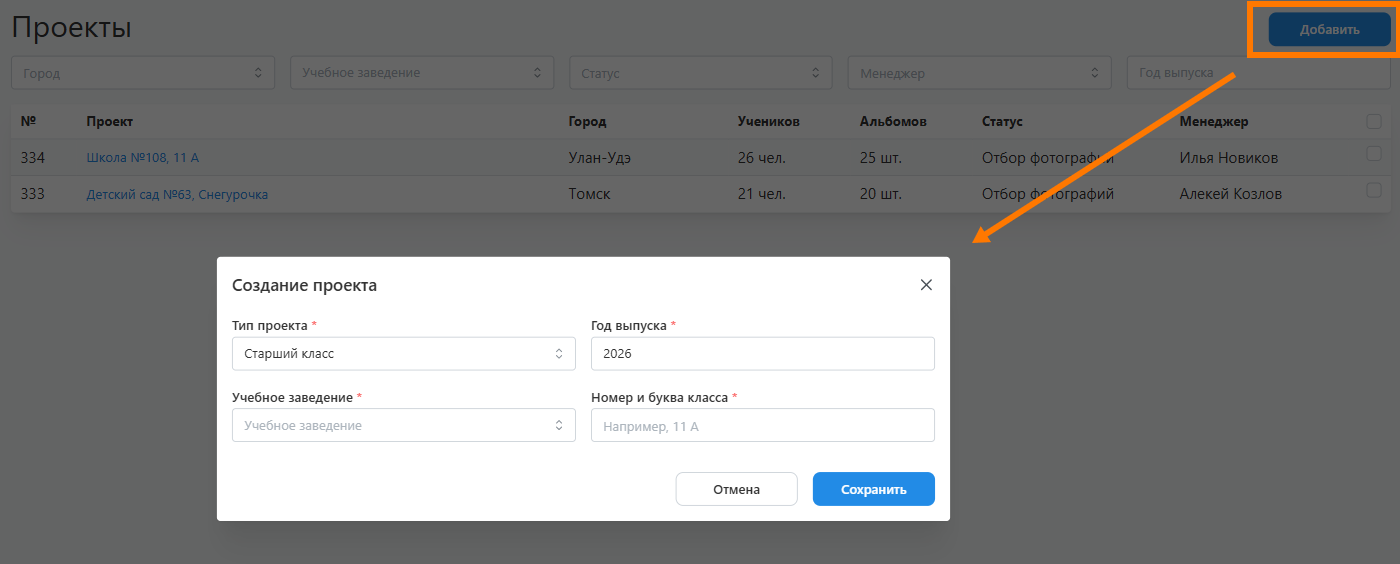Open the Тип проекта dropdown
This screenshot has height=564, width=1400.
[403, 353]
